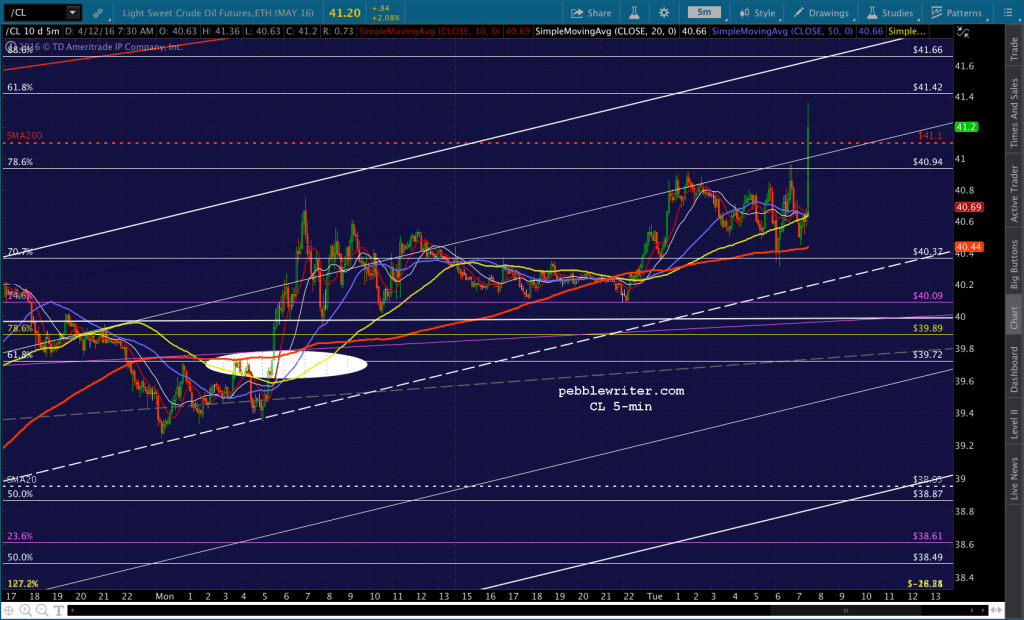Open the Studies dropdown menu

889,12
